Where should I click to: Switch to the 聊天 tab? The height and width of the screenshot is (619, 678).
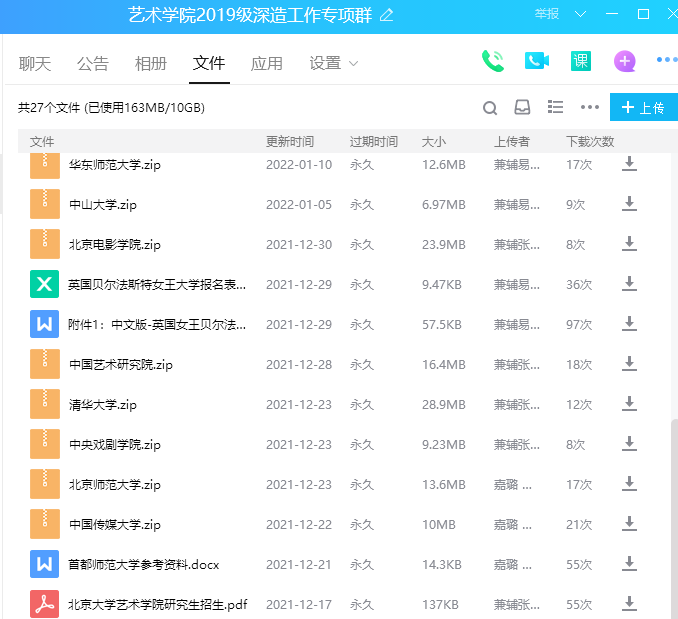click(x=35, y=64)
